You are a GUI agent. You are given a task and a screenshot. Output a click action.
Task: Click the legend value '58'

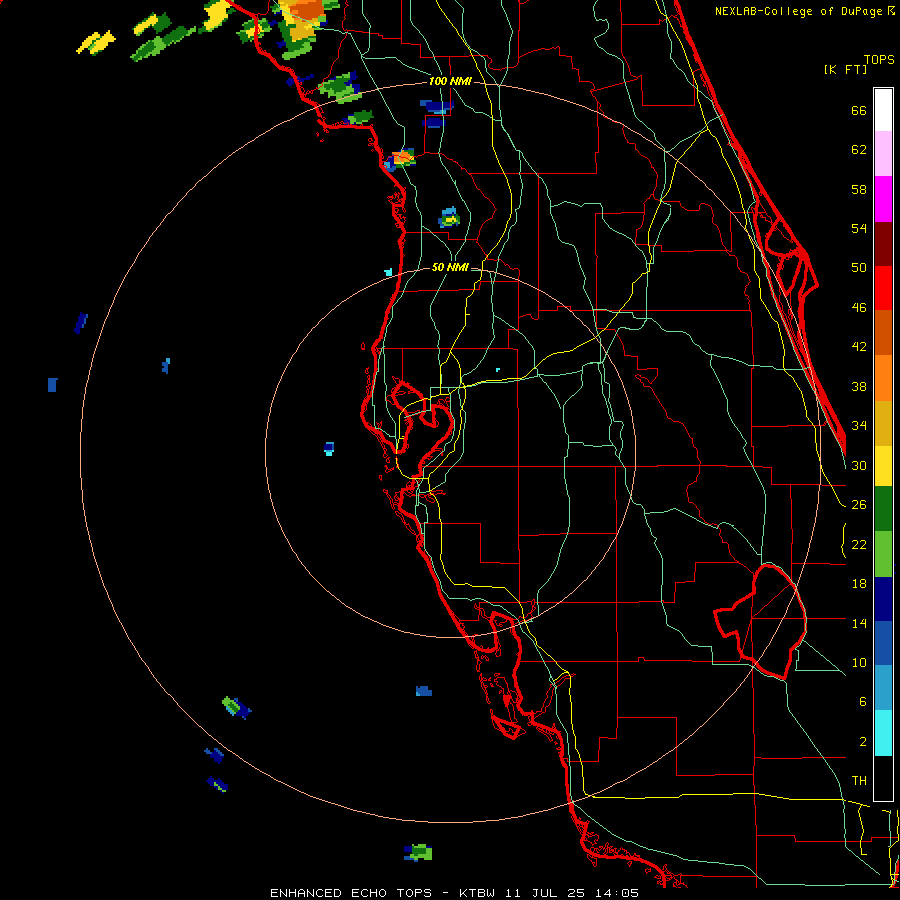[859, 189]
